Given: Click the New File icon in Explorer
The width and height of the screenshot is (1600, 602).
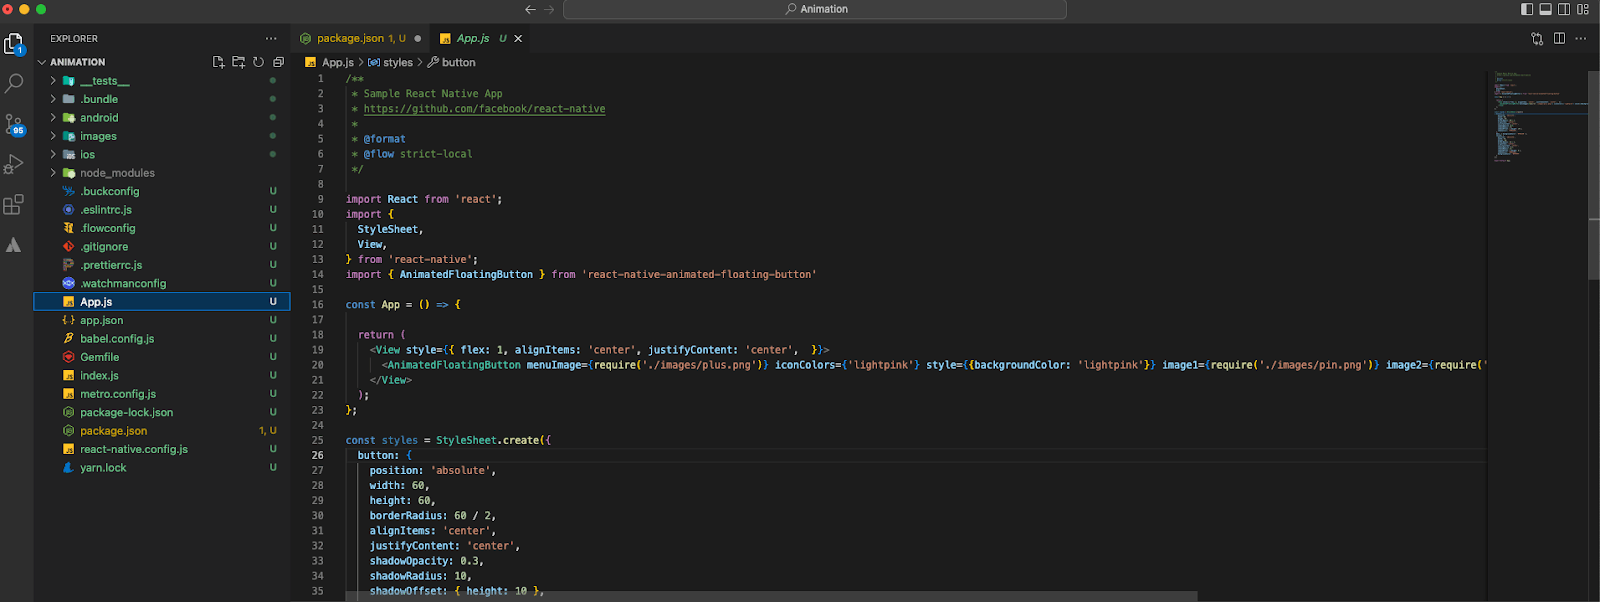Looking at the screenshot, I should pyautogui.click(x=219, y=62).
